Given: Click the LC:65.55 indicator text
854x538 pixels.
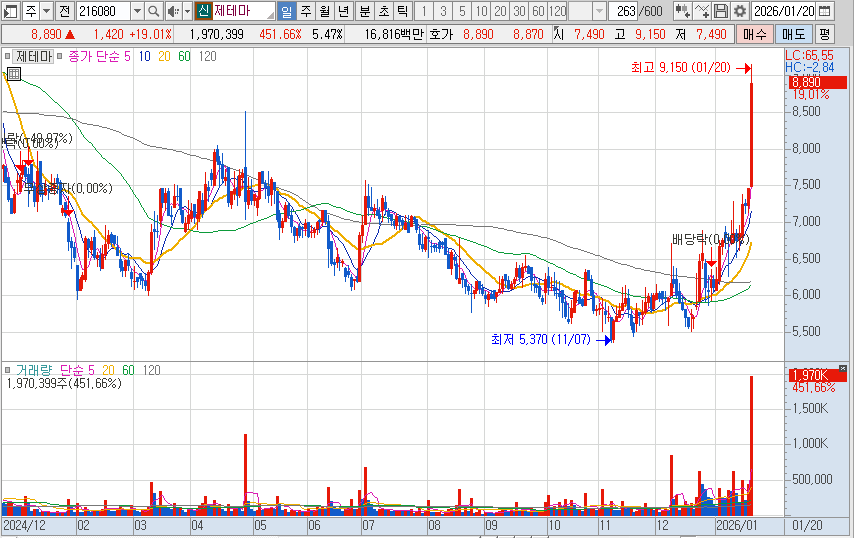Looking at the screenshot, I should (x=809, y=55).
